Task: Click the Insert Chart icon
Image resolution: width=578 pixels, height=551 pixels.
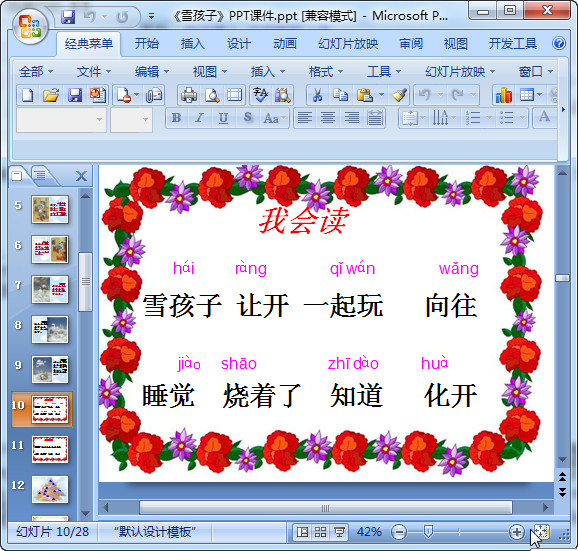Action: tap(504, 95)
